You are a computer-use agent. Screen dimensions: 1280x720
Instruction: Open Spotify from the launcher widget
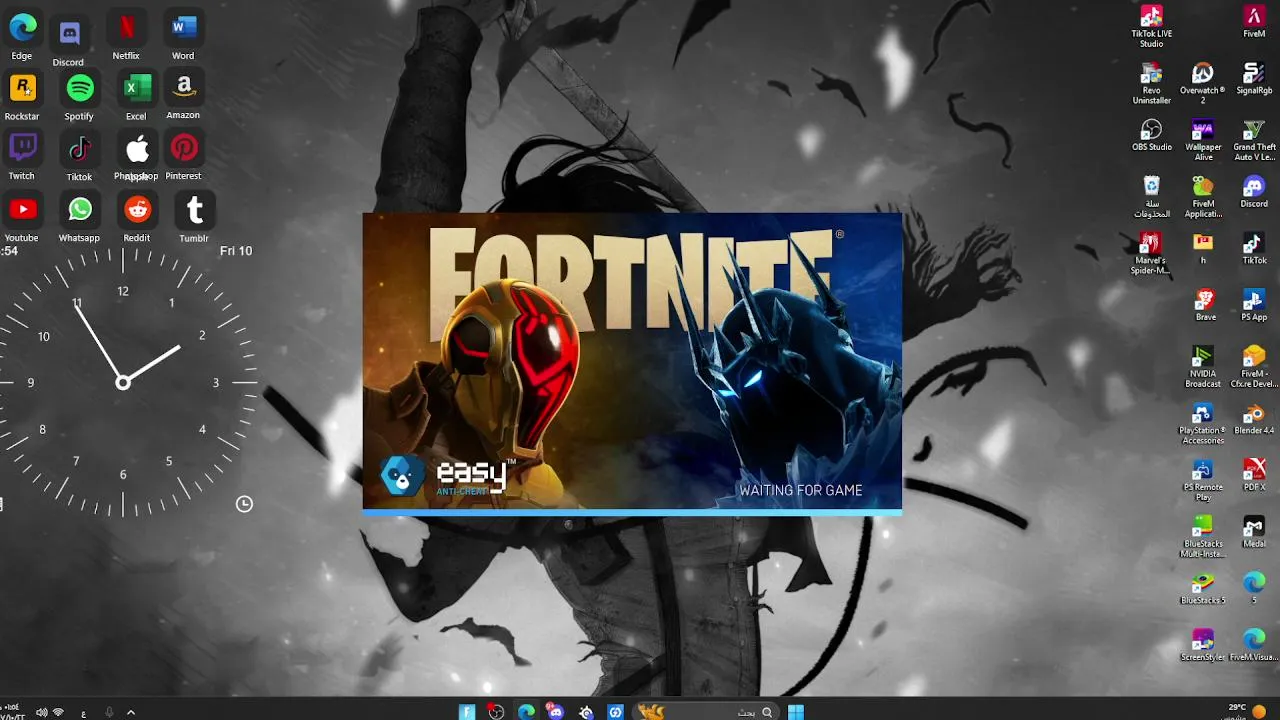point(80,88)
